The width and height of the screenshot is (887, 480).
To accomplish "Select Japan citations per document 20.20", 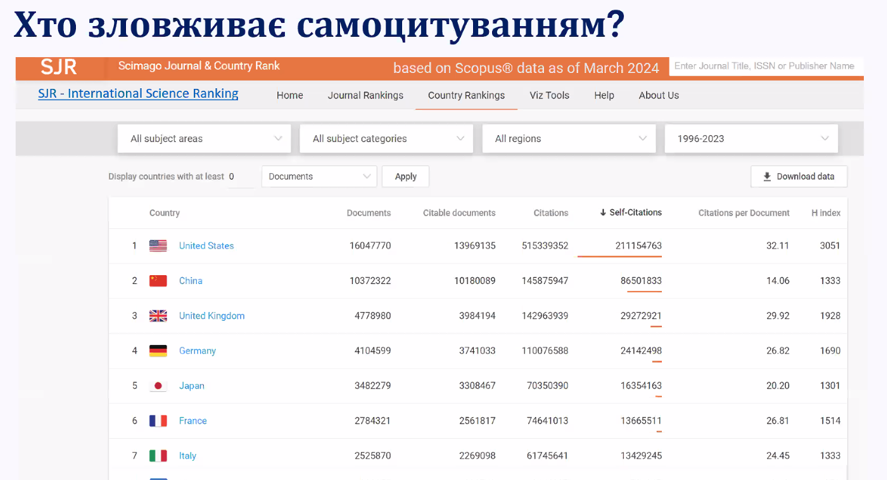I will pyautogui.click(x=778, y=386).
